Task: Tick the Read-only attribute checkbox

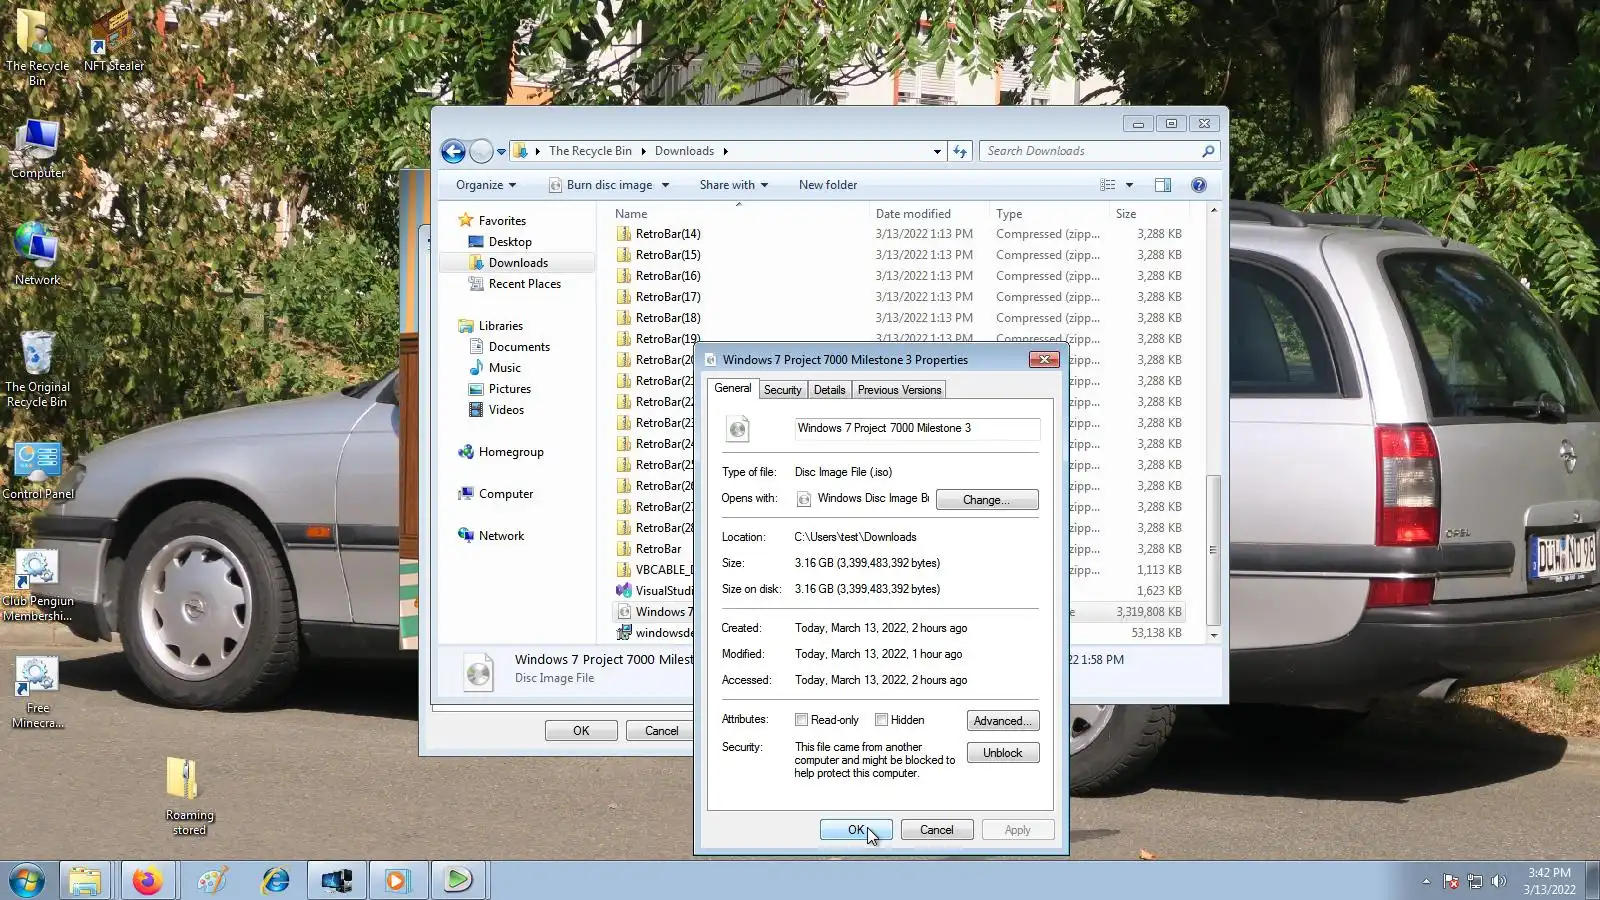Action: click(801, 720)
